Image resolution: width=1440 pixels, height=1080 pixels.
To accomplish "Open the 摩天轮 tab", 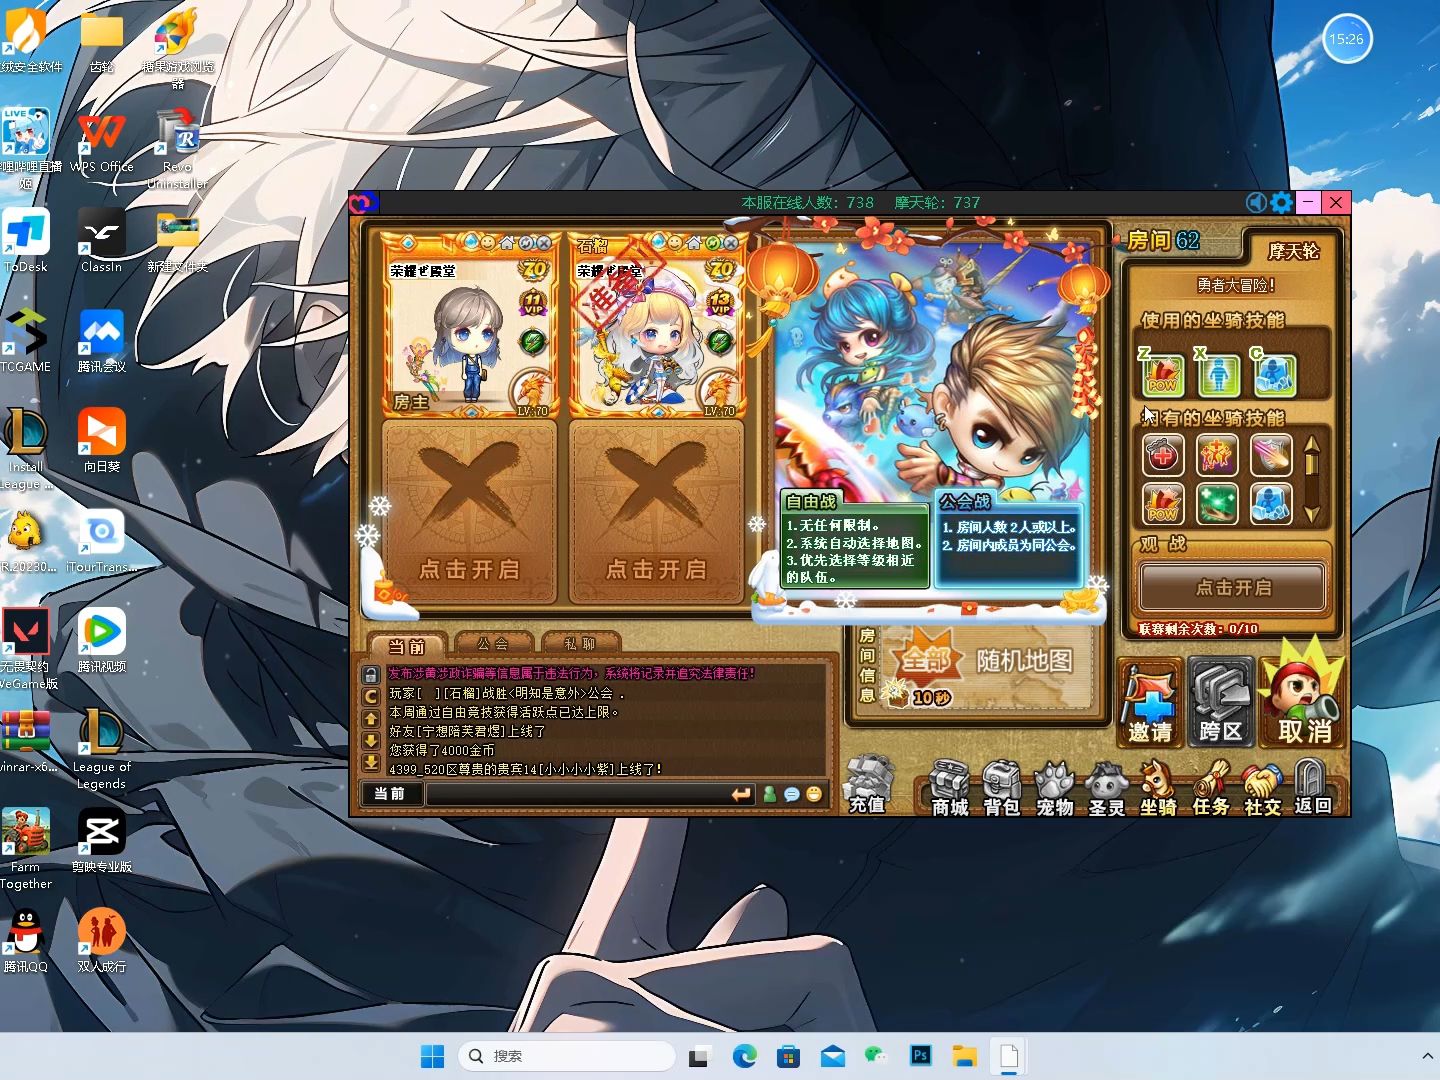I will (1293, 250).
